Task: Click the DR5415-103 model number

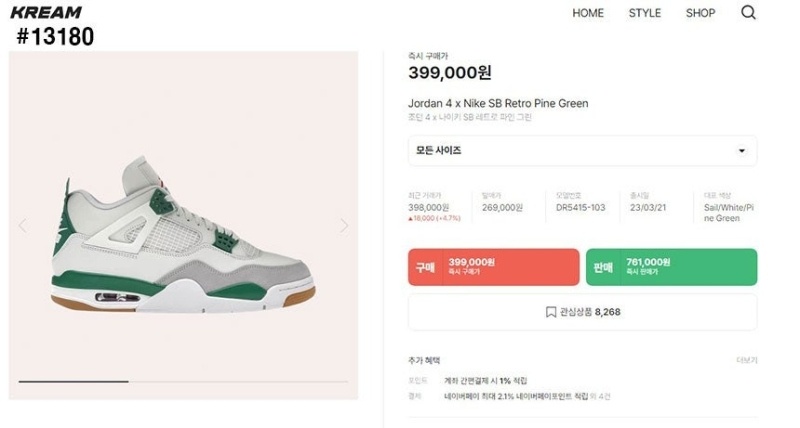Action: pyautogui.click(x=579, y=208)
